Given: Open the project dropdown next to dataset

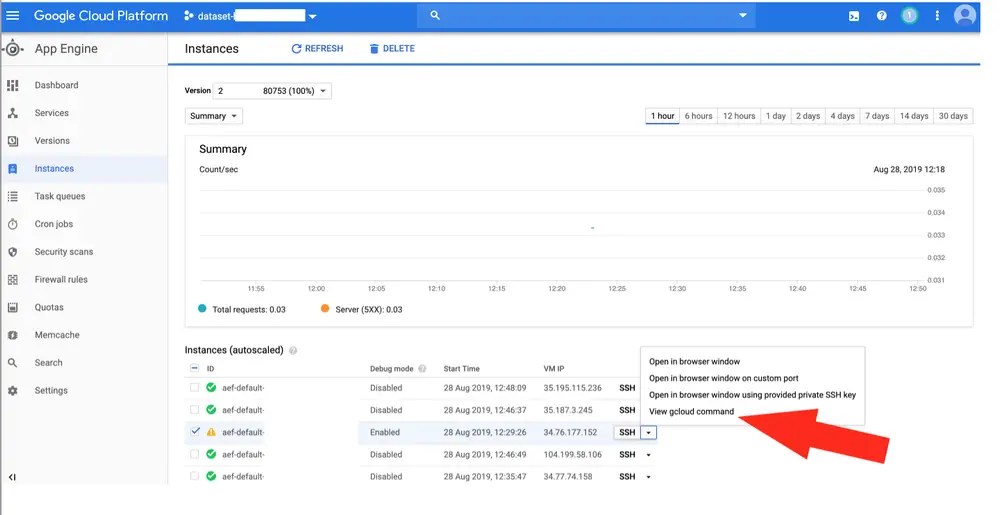Looking at the screenshot, I should [312, 17].
